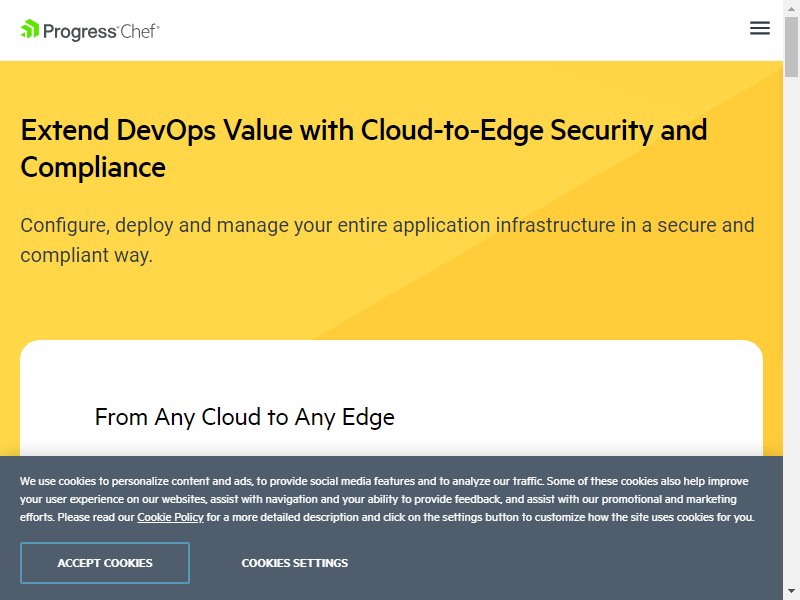Click the vertical scrollbar thumb
800x600 pixels.
click(791, 46)
